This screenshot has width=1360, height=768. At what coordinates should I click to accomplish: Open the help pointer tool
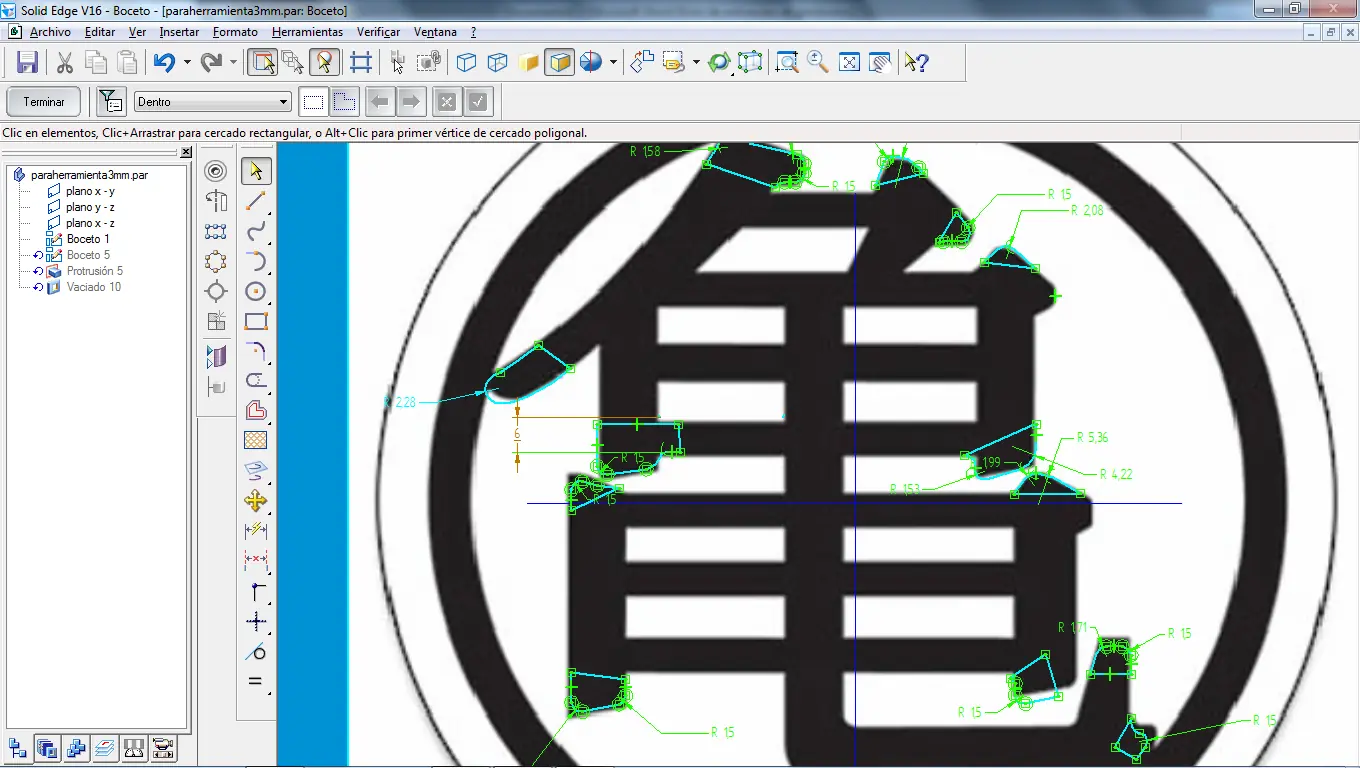click(x=915, y=63)
